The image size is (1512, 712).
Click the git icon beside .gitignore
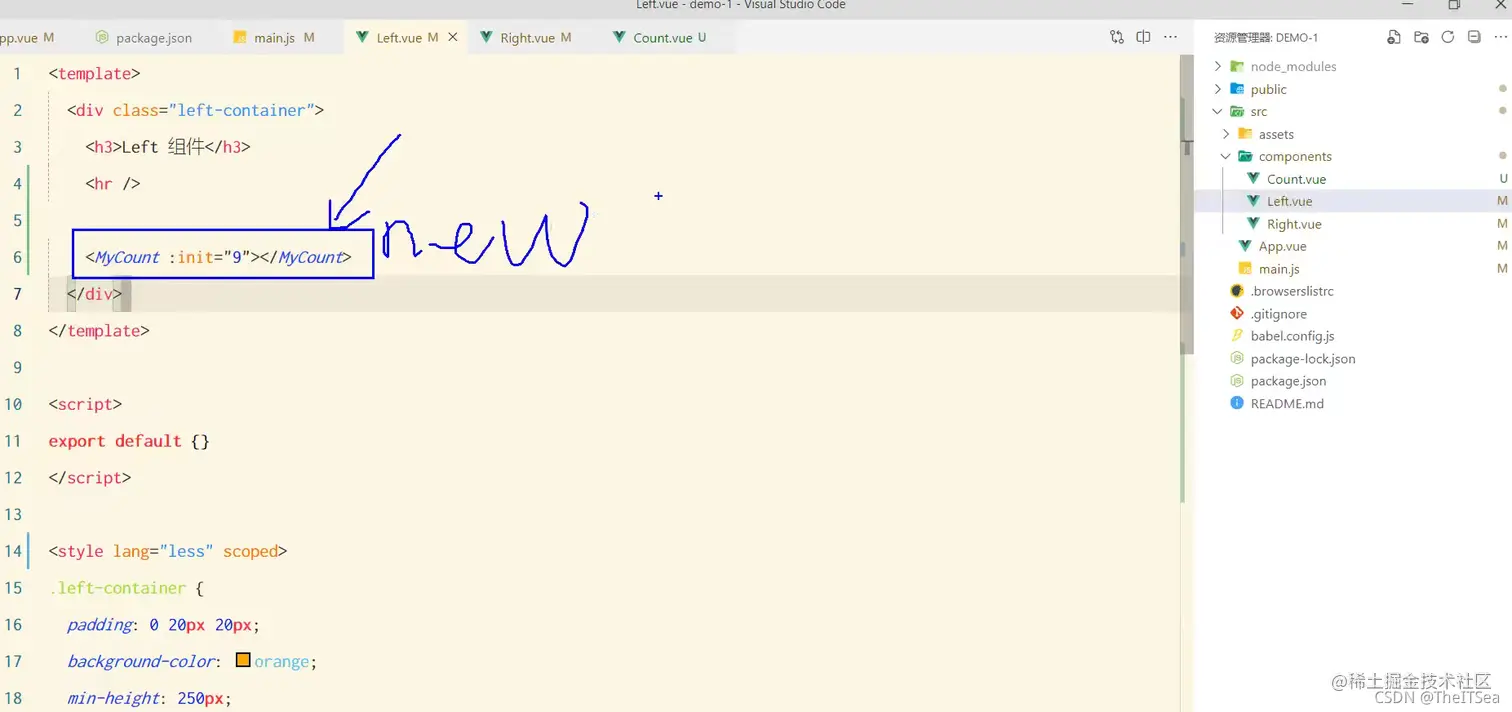pyautogui.click(x=1237, y=313)
